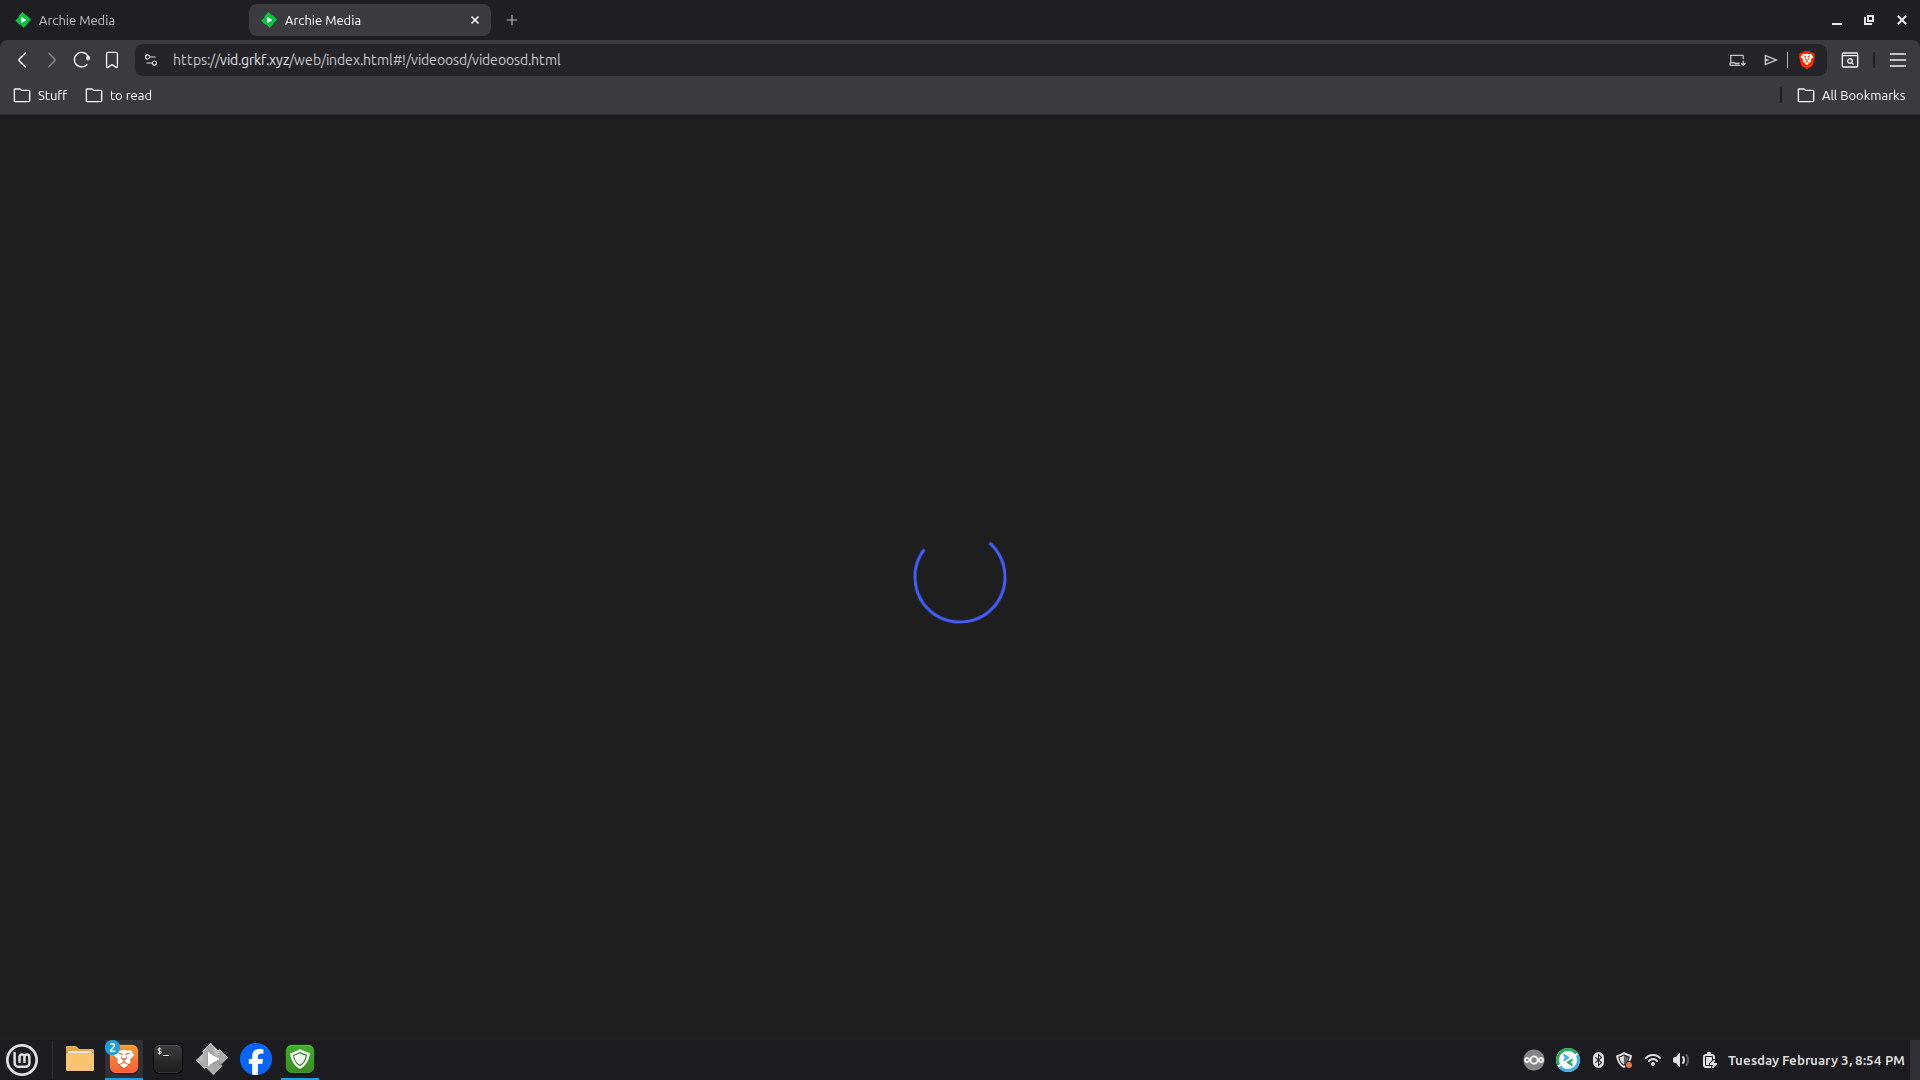
Task: Switch to the first Archie Media tab
Action: click(123, 20)
